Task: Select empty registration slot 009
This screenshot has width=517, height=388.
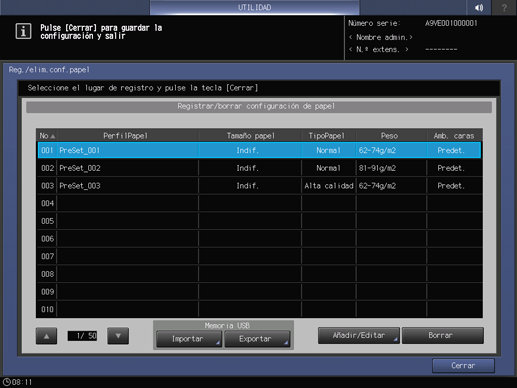Action: pos(259,292)
